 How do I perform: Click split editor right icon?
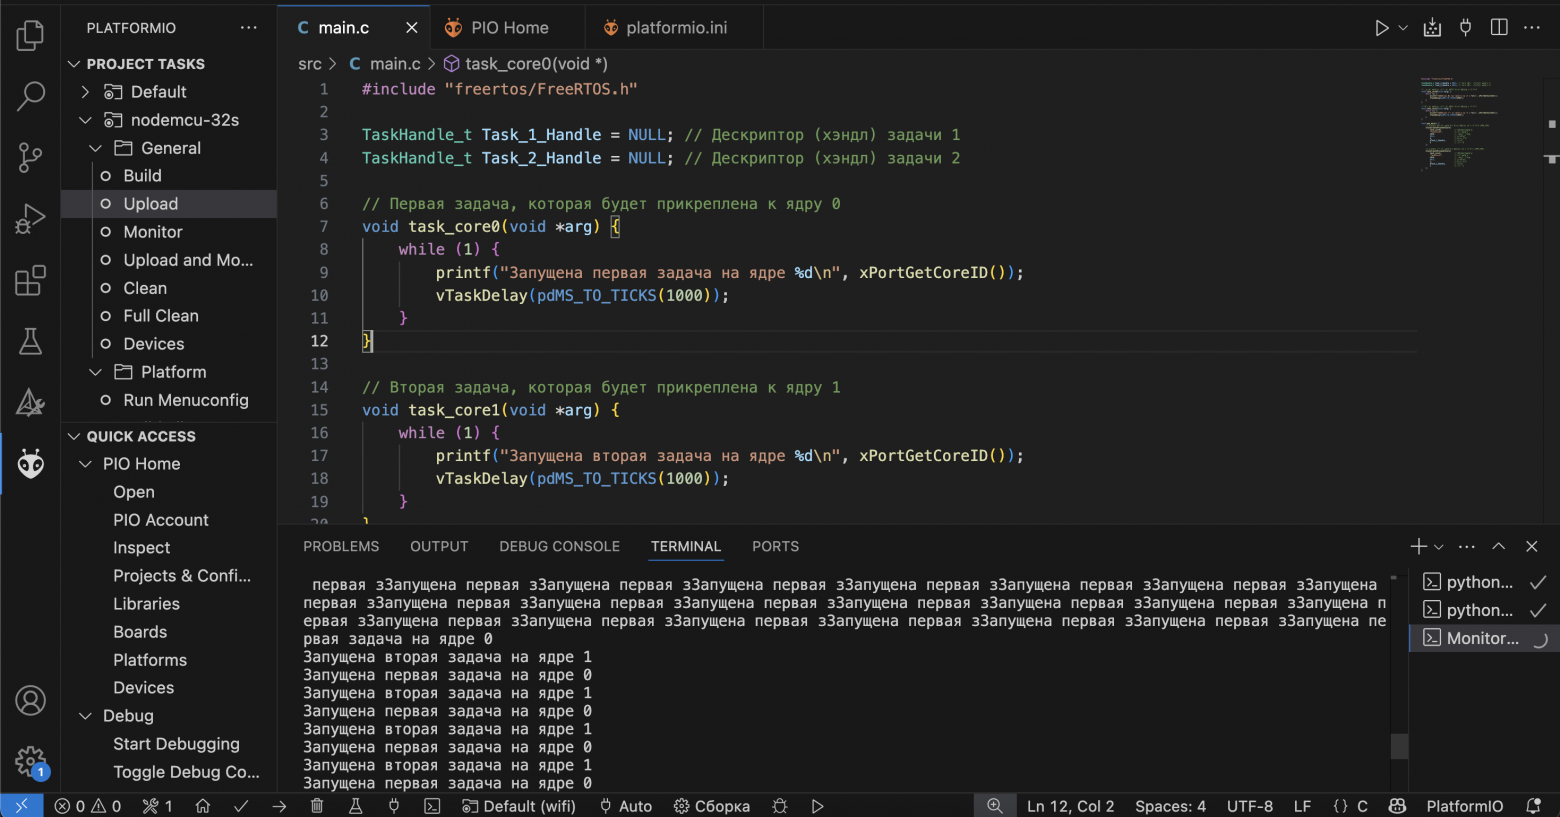1499,28
